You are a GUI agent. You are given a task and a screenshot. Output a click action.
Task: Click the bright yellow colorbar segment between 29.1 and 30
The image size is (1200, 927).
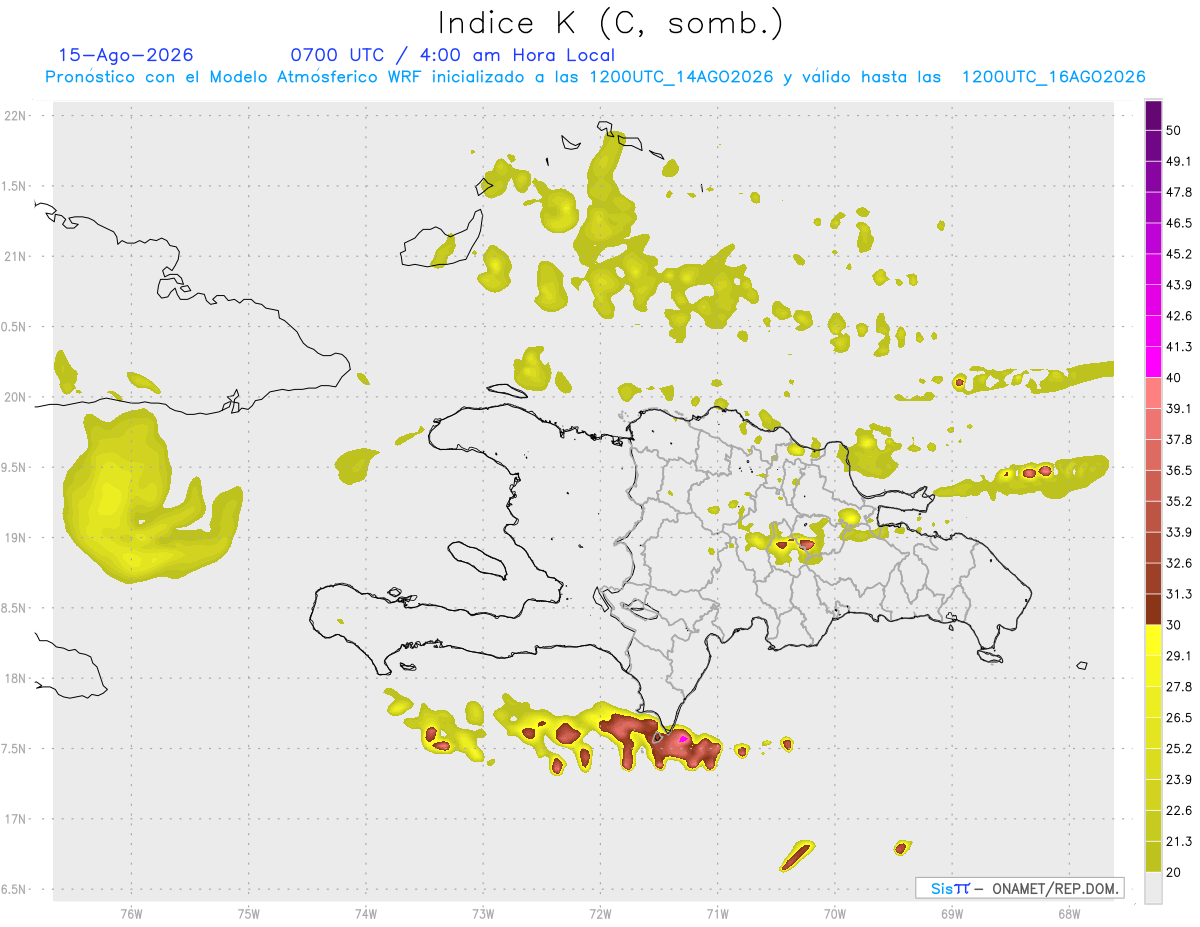1153,640
